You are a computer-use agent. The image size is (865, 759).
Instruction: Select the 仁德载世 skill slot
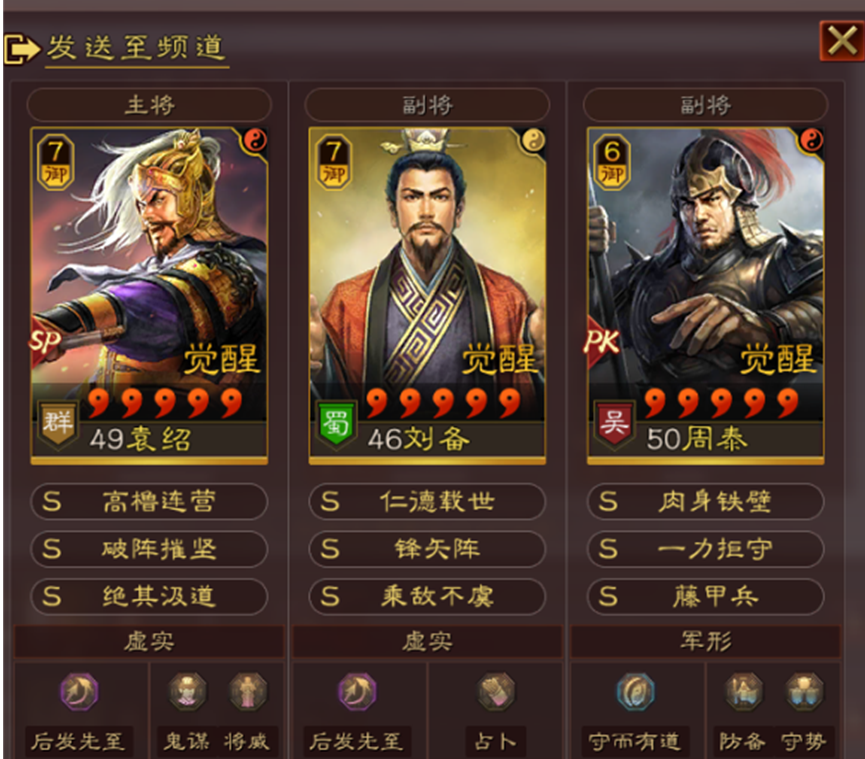(427, 501)
